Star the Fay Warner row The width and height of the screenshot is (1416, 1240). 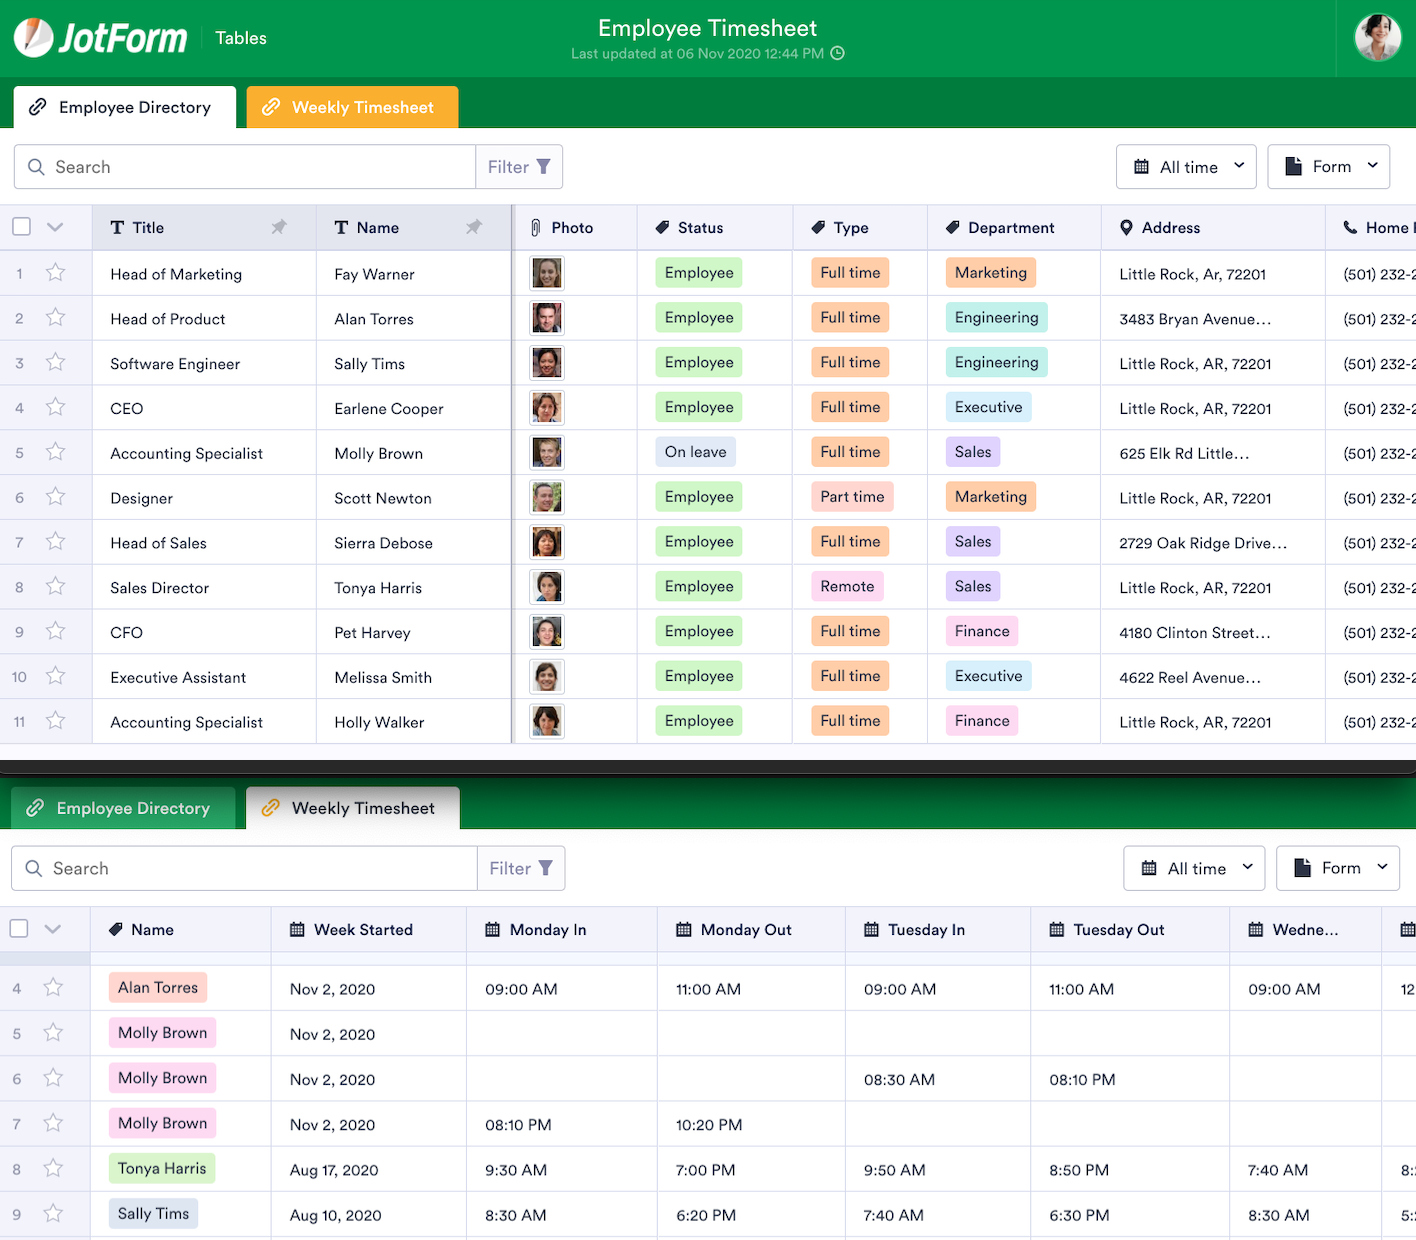tap(55, 273)
